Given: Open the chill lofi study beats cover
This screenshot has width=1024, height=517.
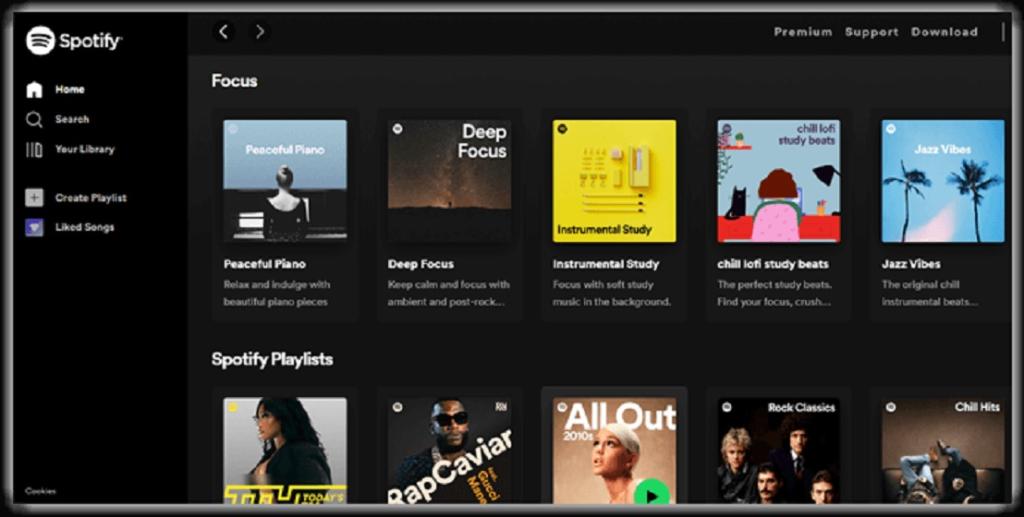Looking at the screenshot, I should coord(779,181).
